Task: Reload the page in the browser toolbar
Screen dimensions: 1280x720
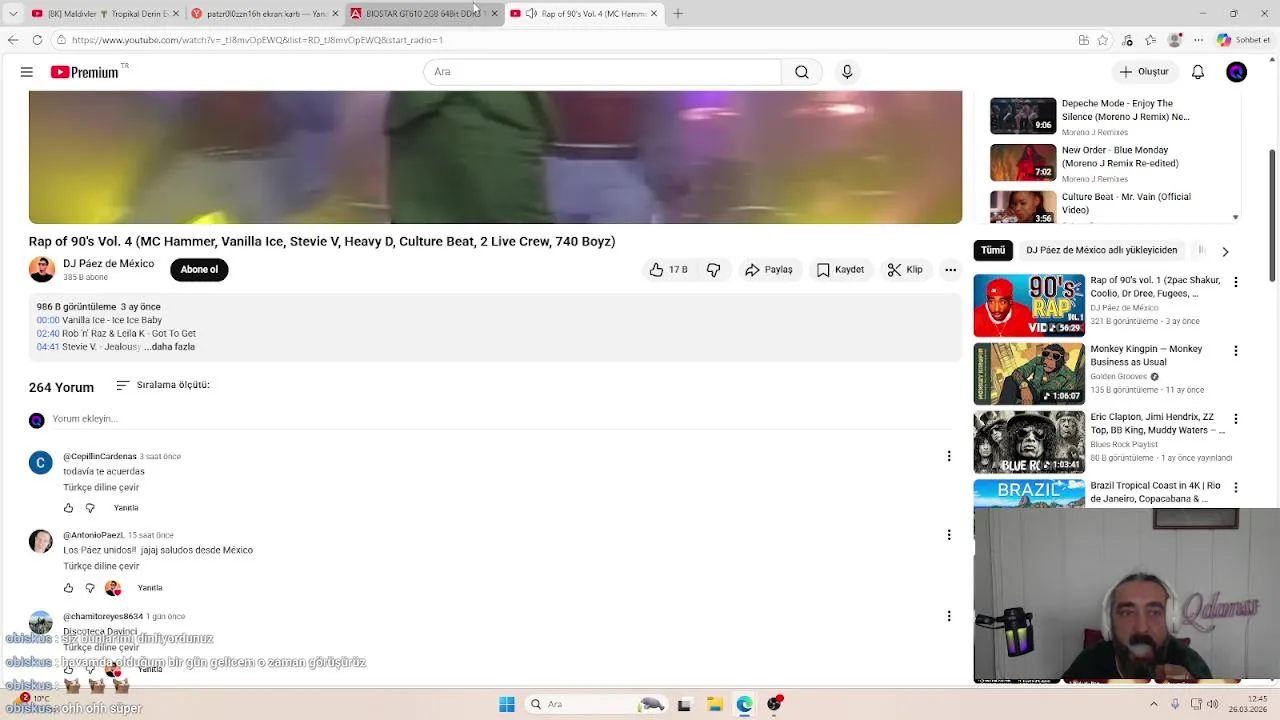Action: (37, 40)
